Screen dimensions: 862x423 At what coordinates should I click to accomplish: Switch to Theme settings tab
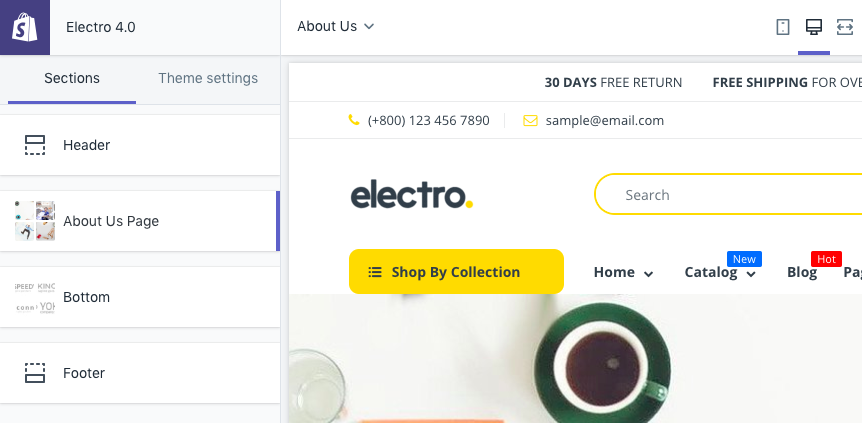(x=208, y=78)
